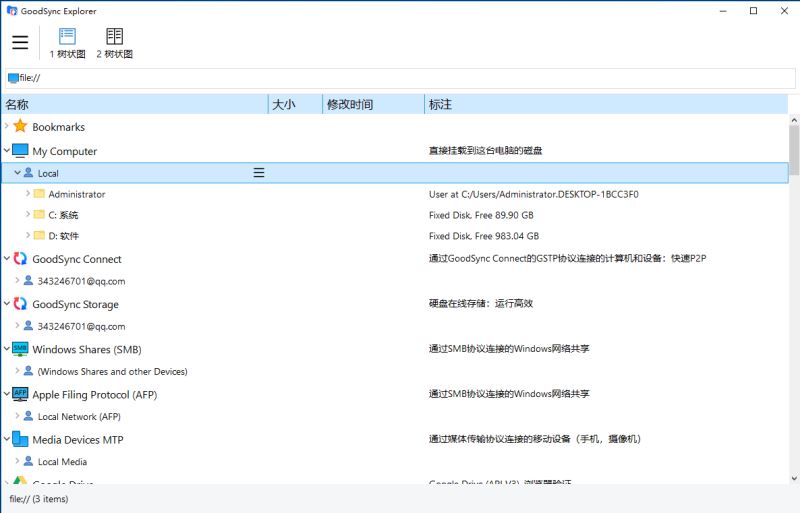The width and height of the screenshot is (800, 513).
Task: Expand the D: 软件 drive
Action: click(28, 235)
